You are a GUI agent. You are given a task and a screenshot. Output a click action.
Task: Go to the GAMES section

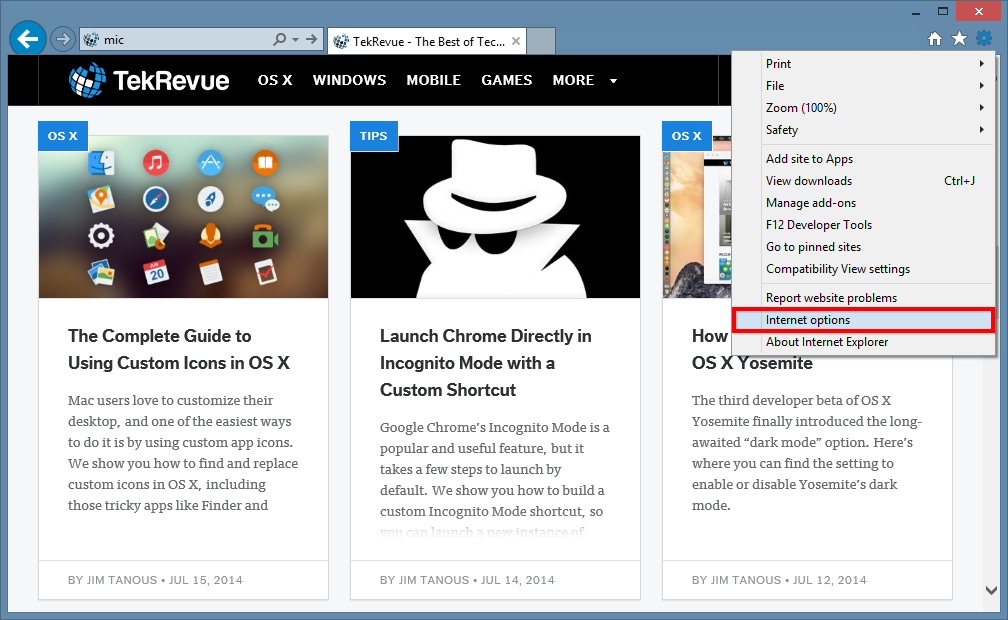[507, 80]
